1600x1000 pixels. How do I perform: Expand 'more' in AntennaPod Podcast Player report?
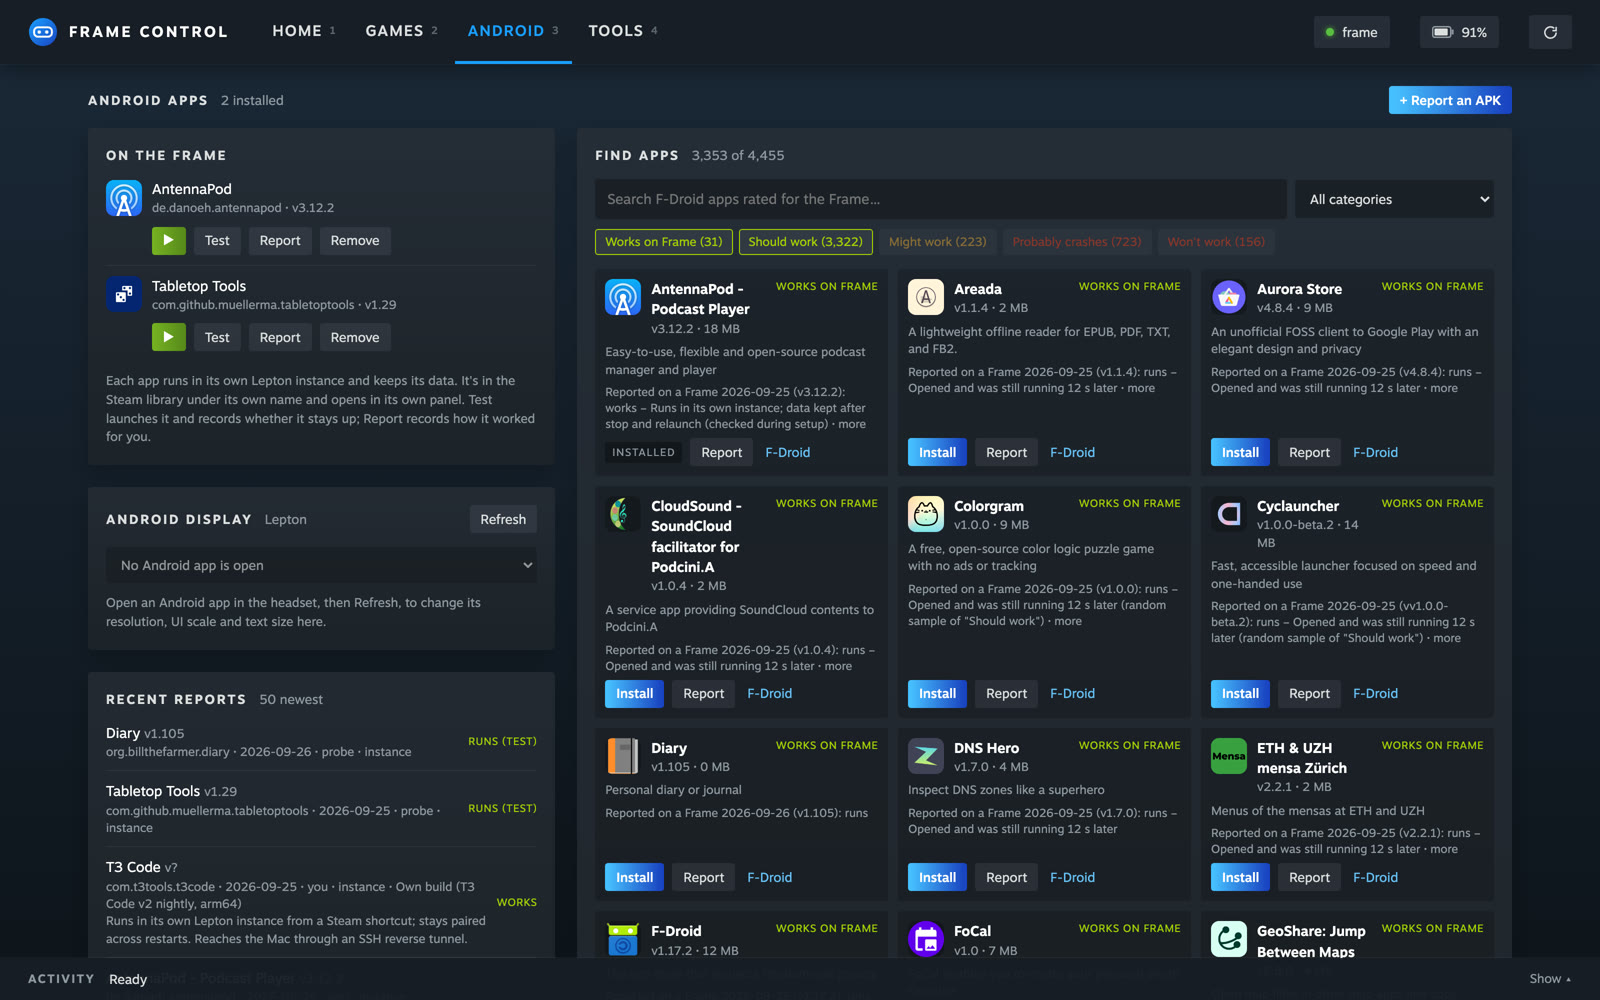(852, 424)
